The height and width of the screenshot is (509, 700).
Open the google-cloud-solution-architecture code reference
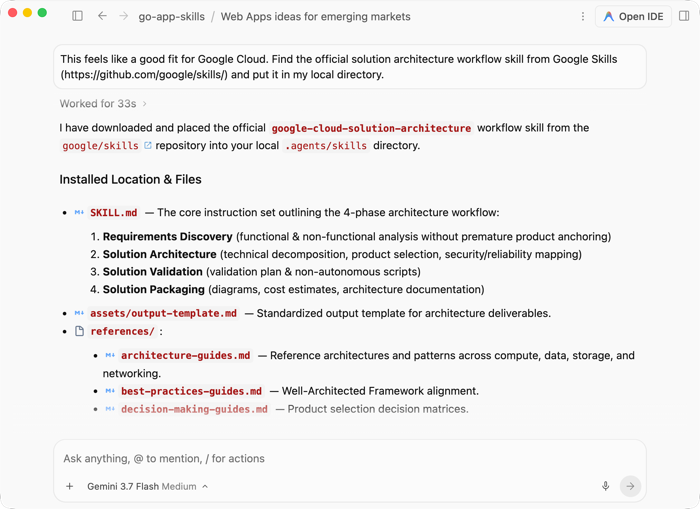pos(371,128)
